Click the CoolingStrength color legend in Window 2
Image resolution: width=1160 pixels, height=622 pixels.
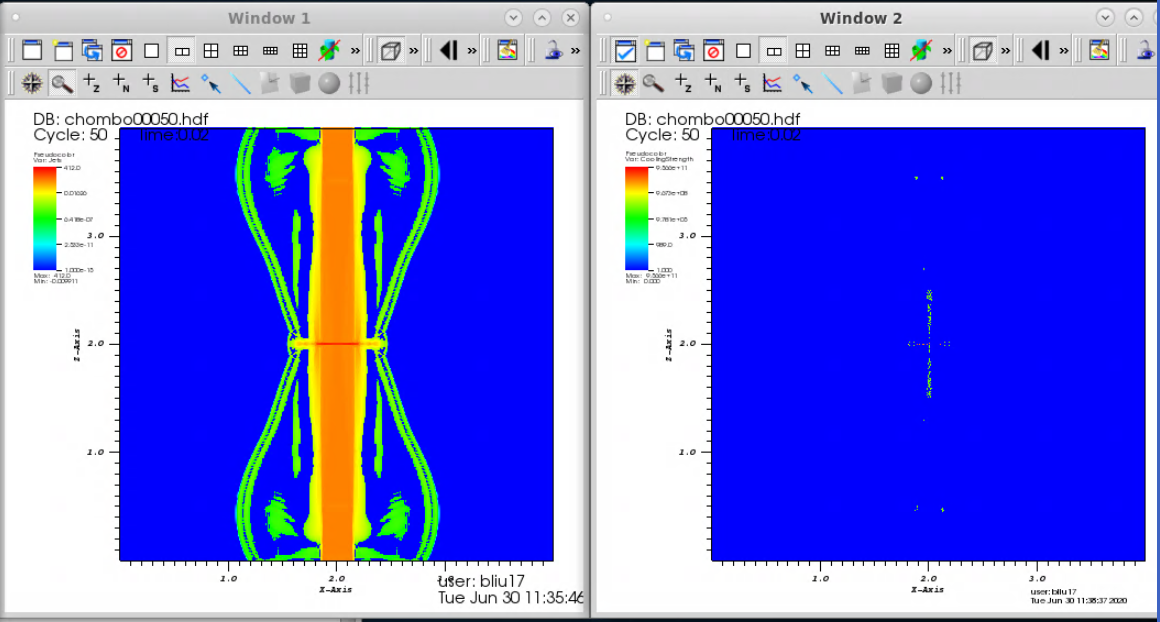[x=636, y=218]
